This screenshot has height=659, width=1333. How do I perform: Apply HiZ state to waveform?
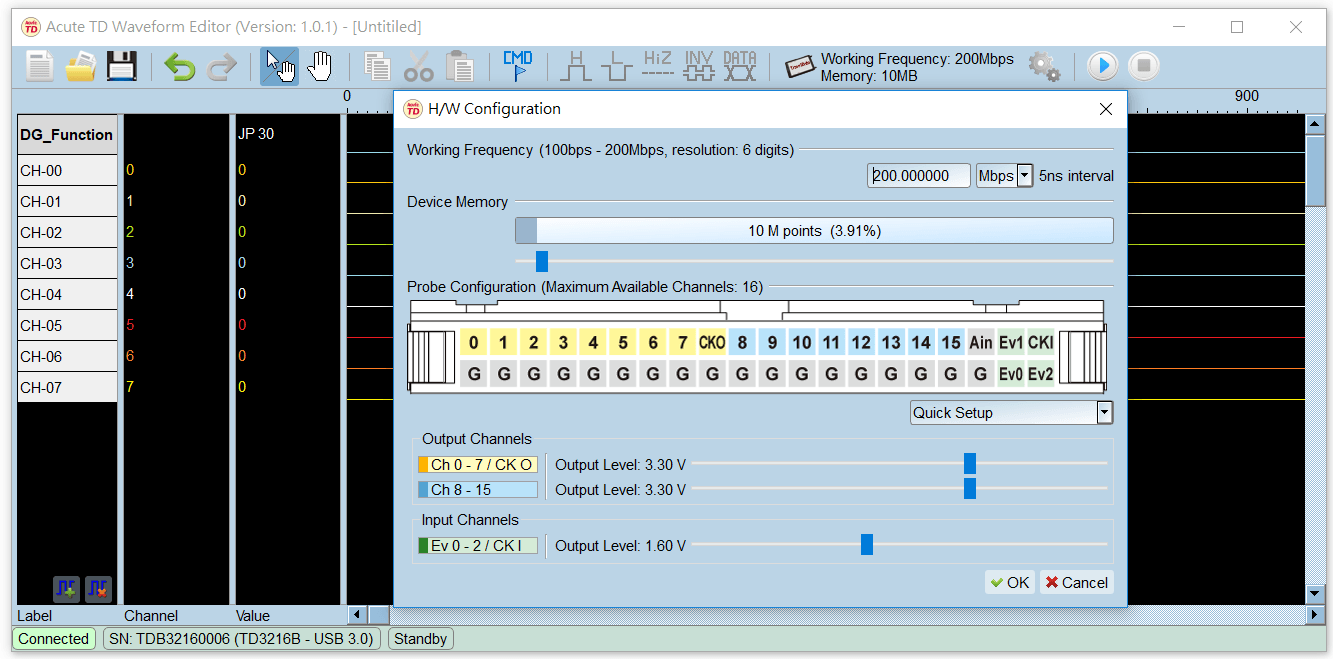(657, 65)
